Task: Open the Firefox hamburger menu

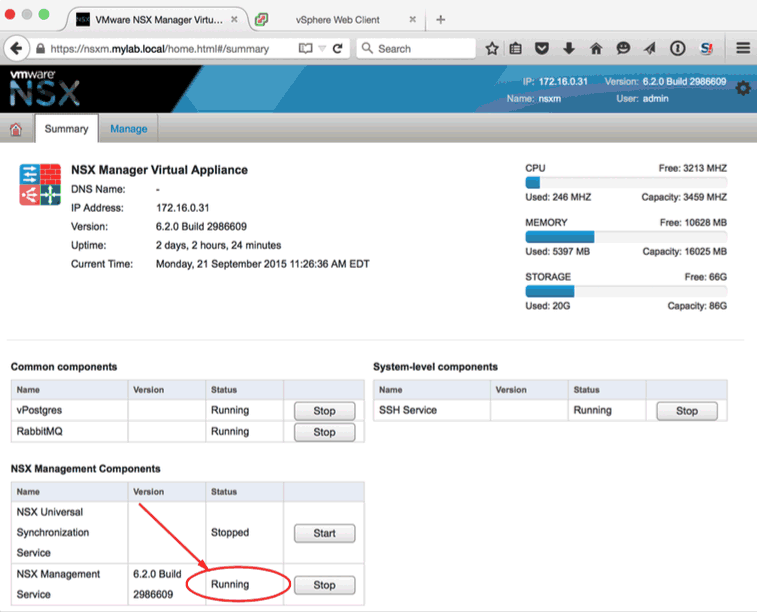Action: coord(743,48)
